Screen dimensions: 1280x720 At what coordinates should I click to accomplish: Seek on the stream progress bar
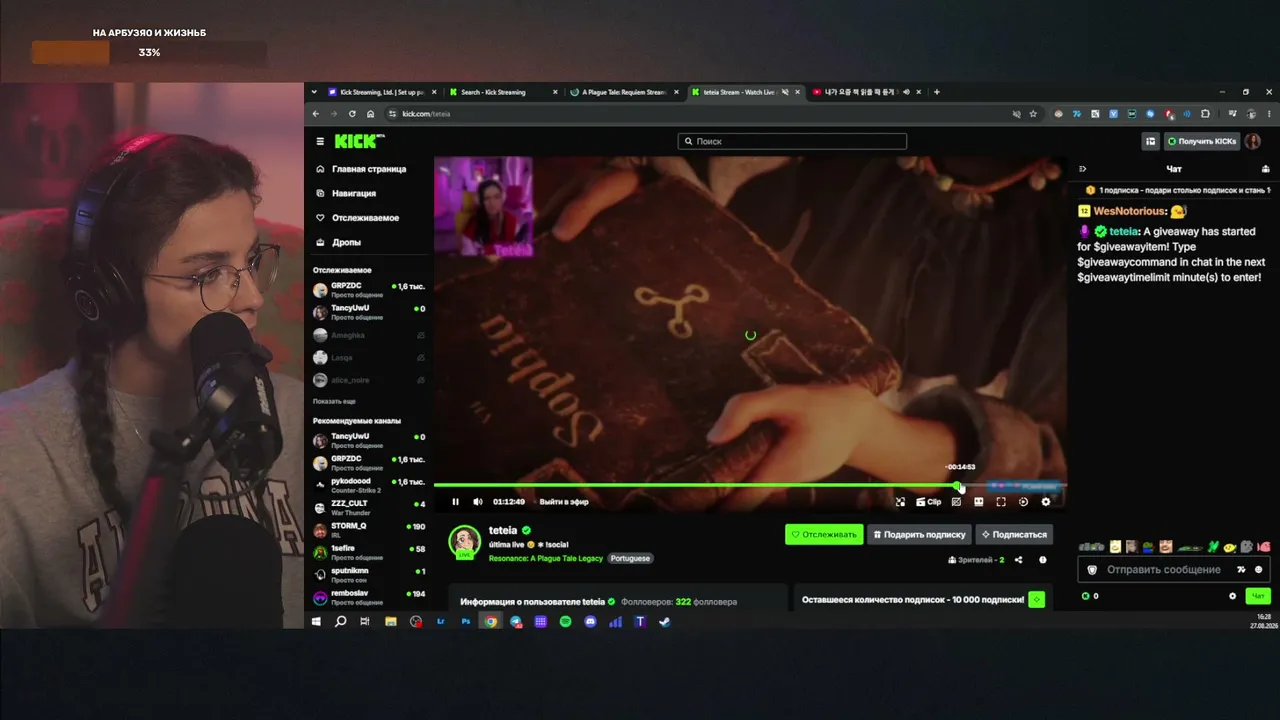(x=750, y=485)
